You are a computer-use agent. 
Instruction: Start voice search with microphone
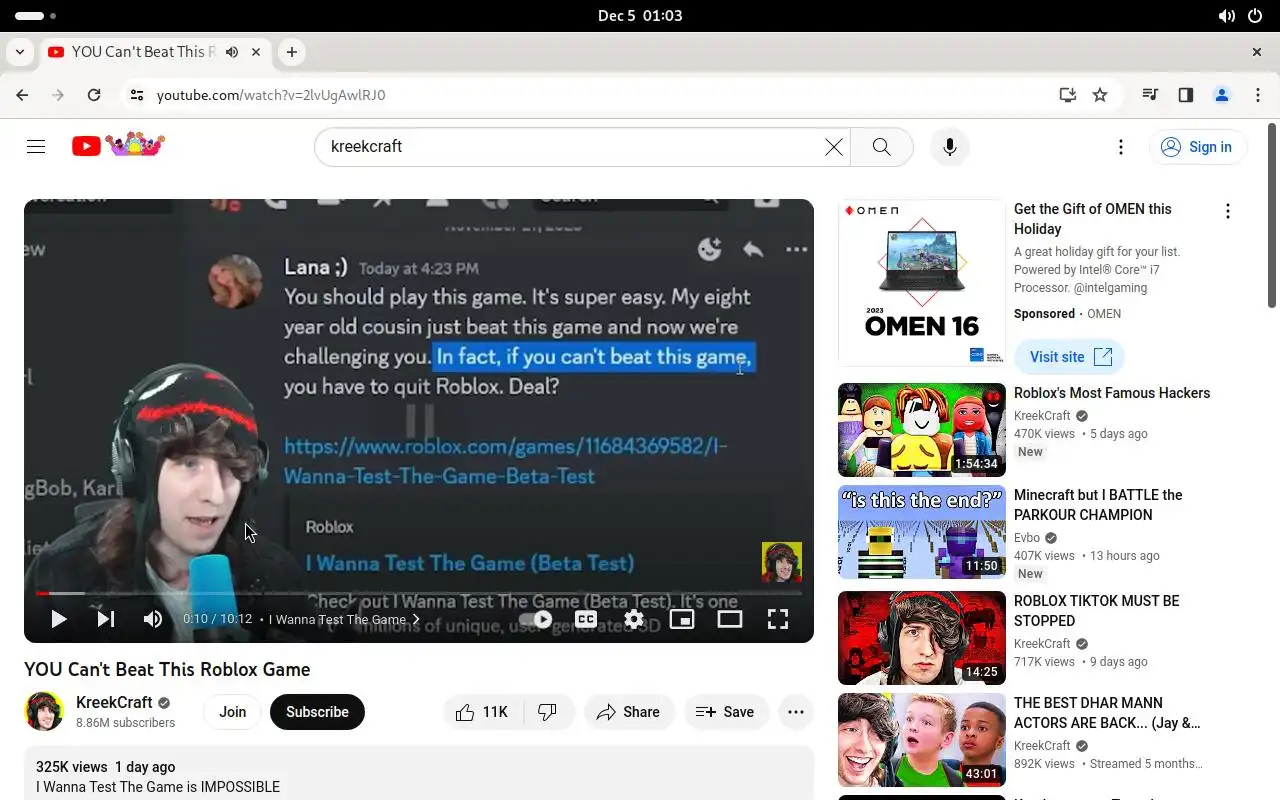[x=949, y=147]
